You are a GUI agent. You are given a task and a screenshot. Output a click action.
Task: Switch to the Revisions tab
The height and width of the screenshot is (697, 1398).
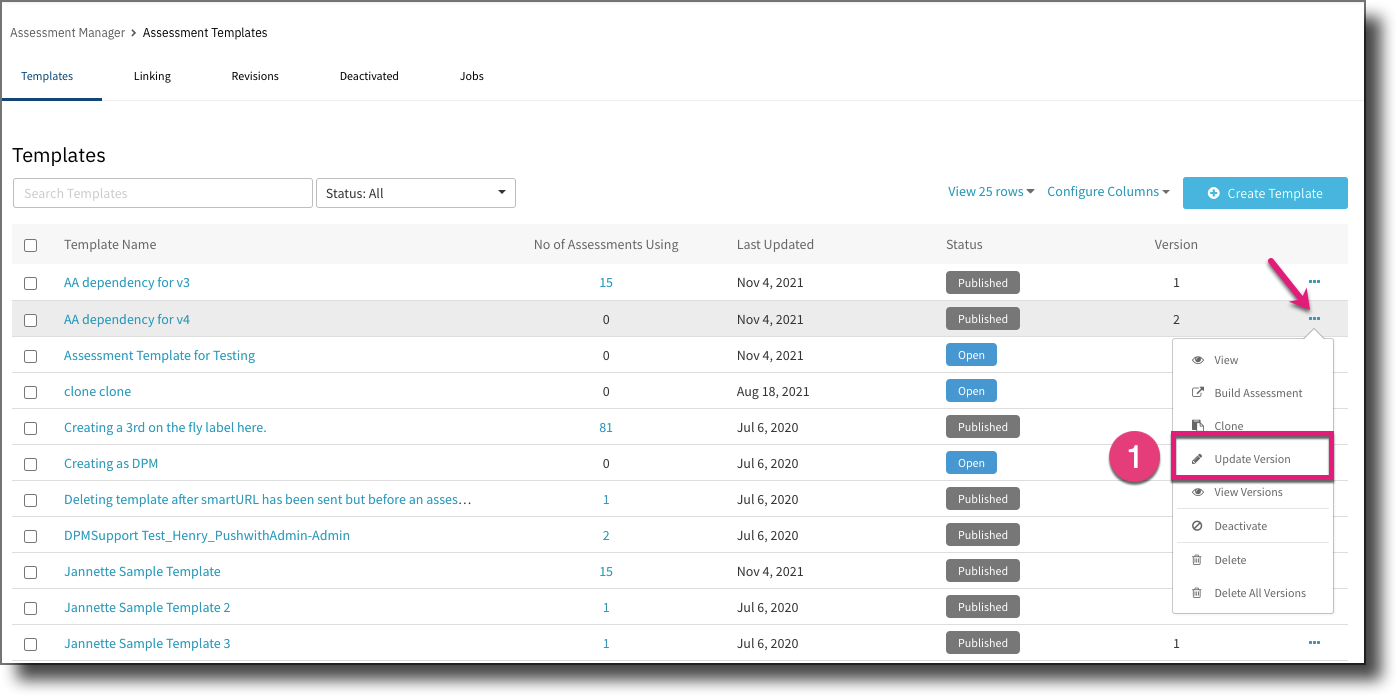254,75
